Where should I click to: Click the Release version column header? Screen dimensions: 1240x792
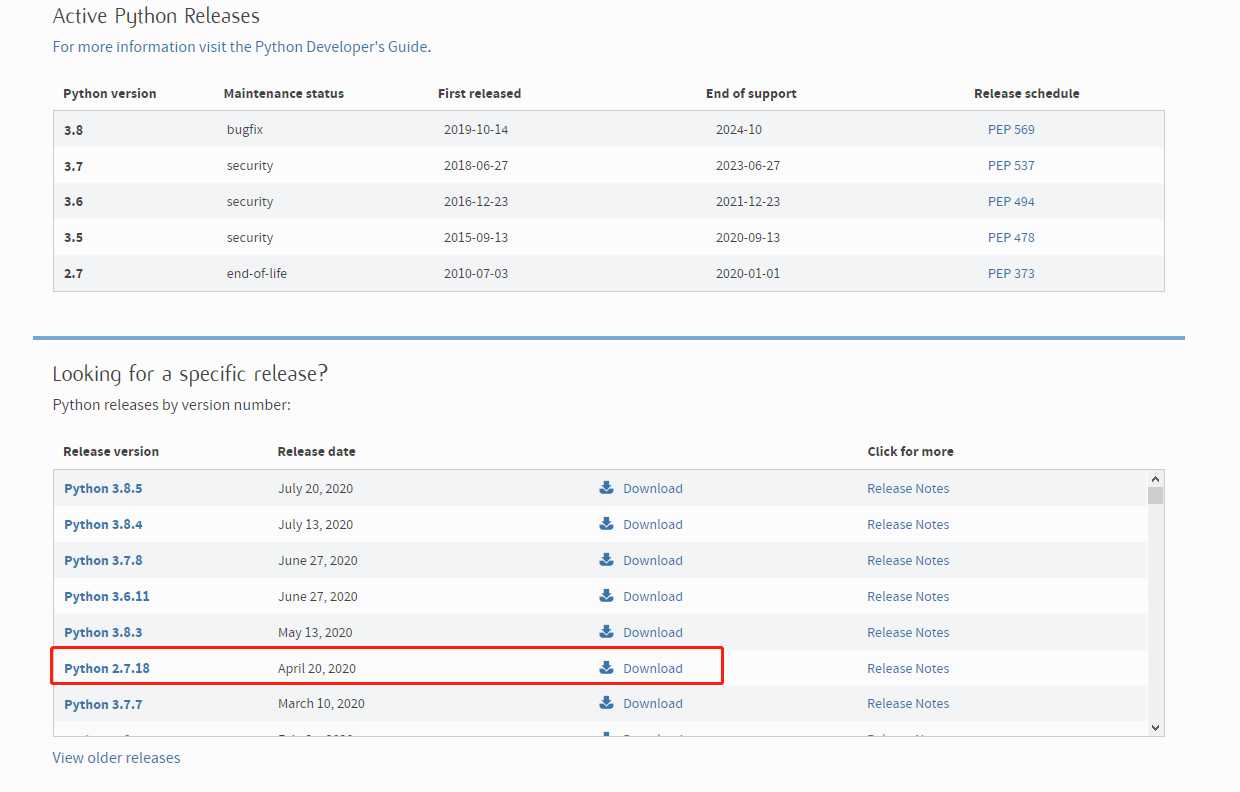pyautogui.click(x=111, y=452)
